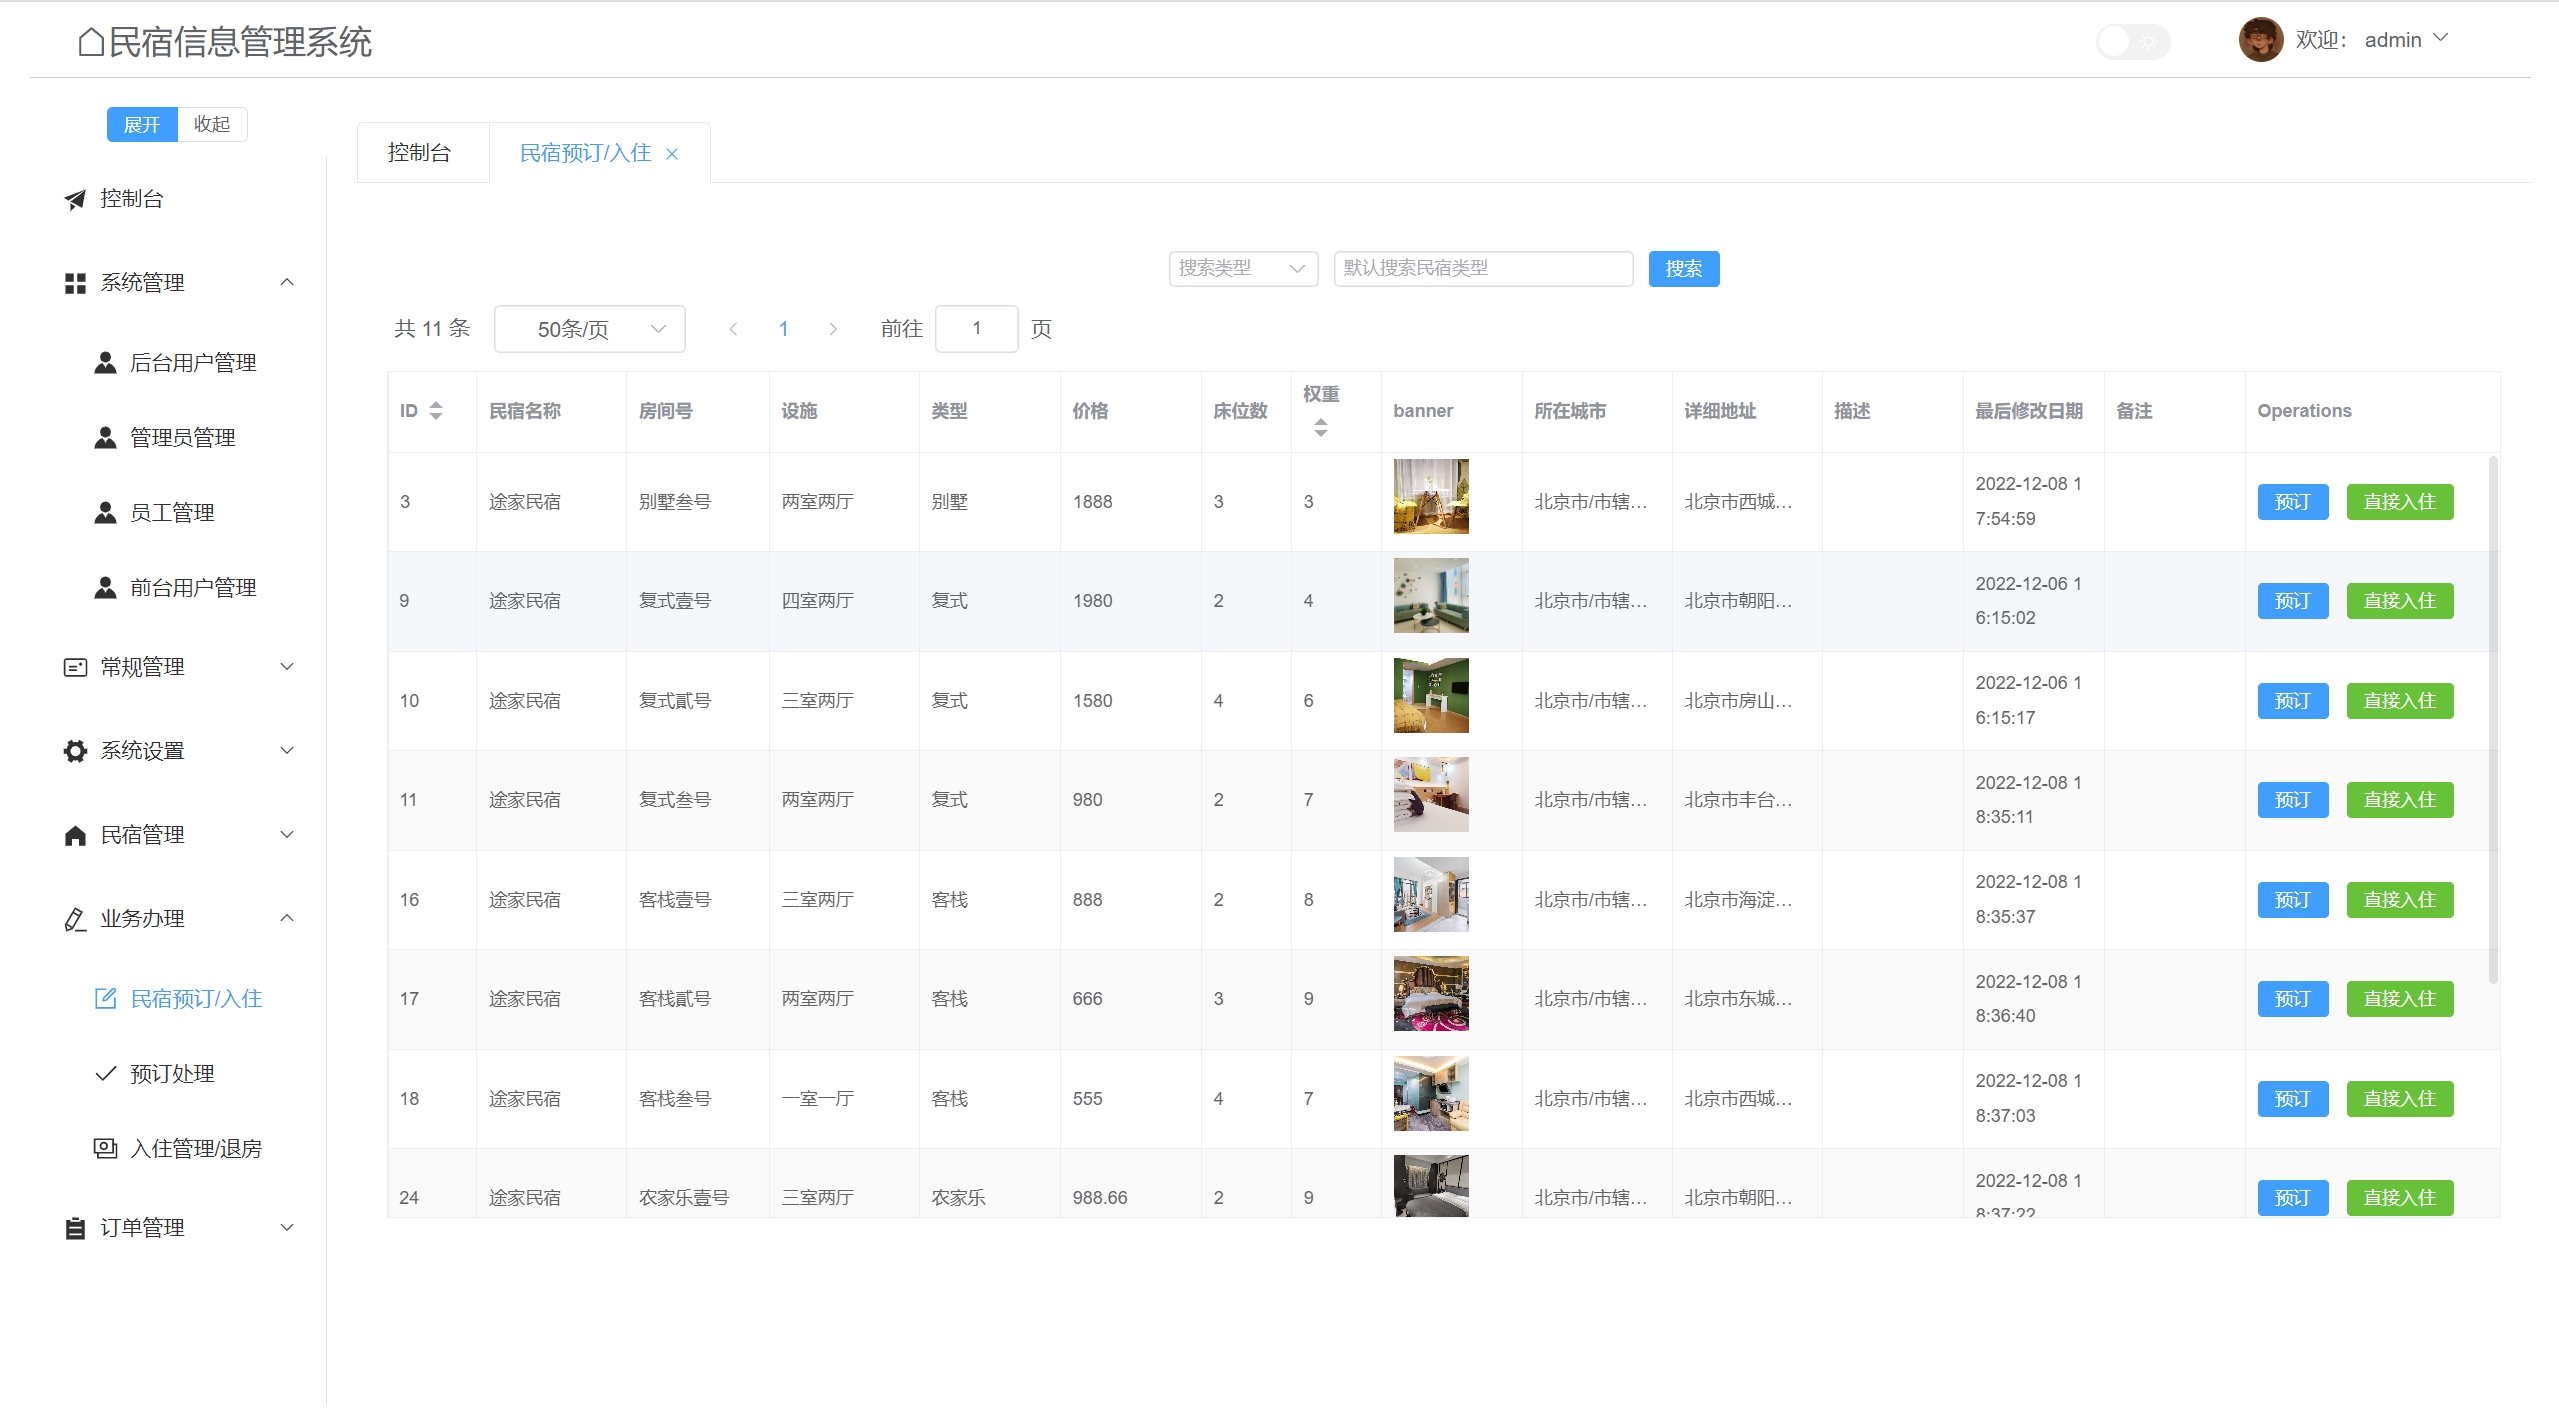Open the 搜索类型 dropdown
Image resolution: width=2559 pixels, height=1414 pixels.
tap(1242, 268)
